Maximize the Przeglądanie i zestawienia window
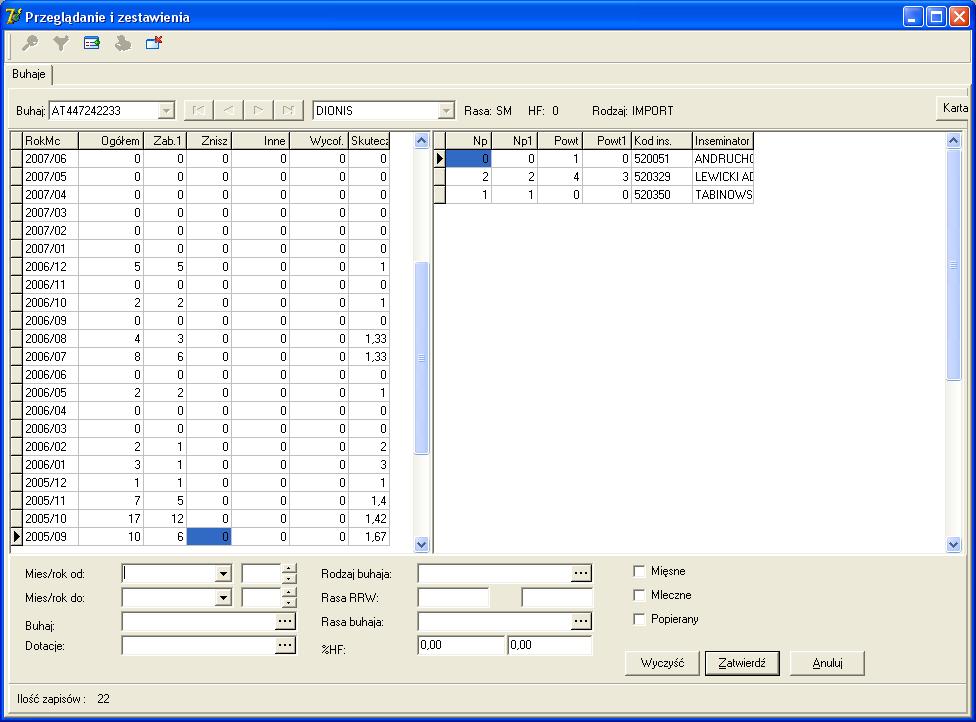This screenshot has width=976, height=722. click(x=936, y=16)
